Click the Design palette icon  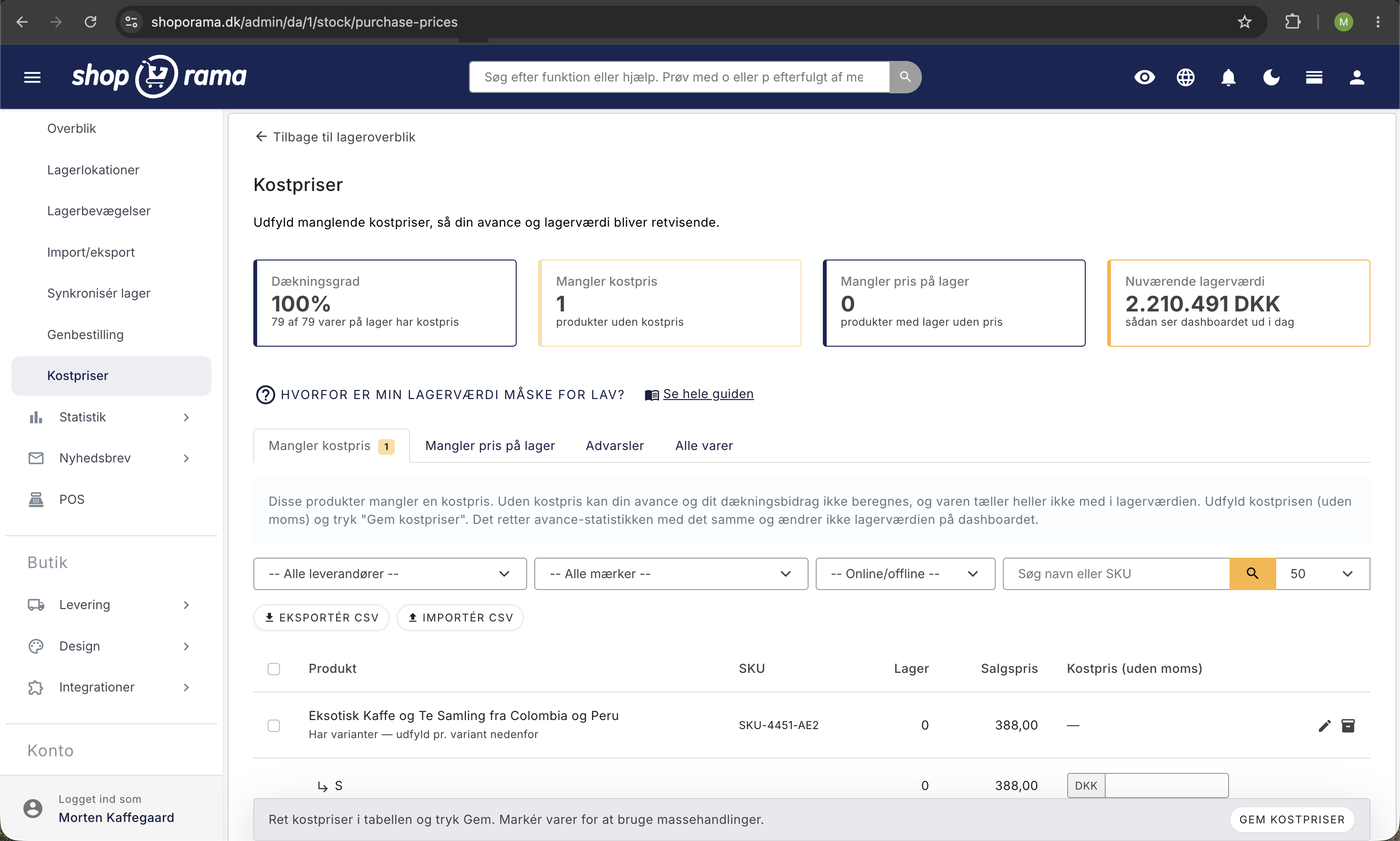[x=36, y=646]
